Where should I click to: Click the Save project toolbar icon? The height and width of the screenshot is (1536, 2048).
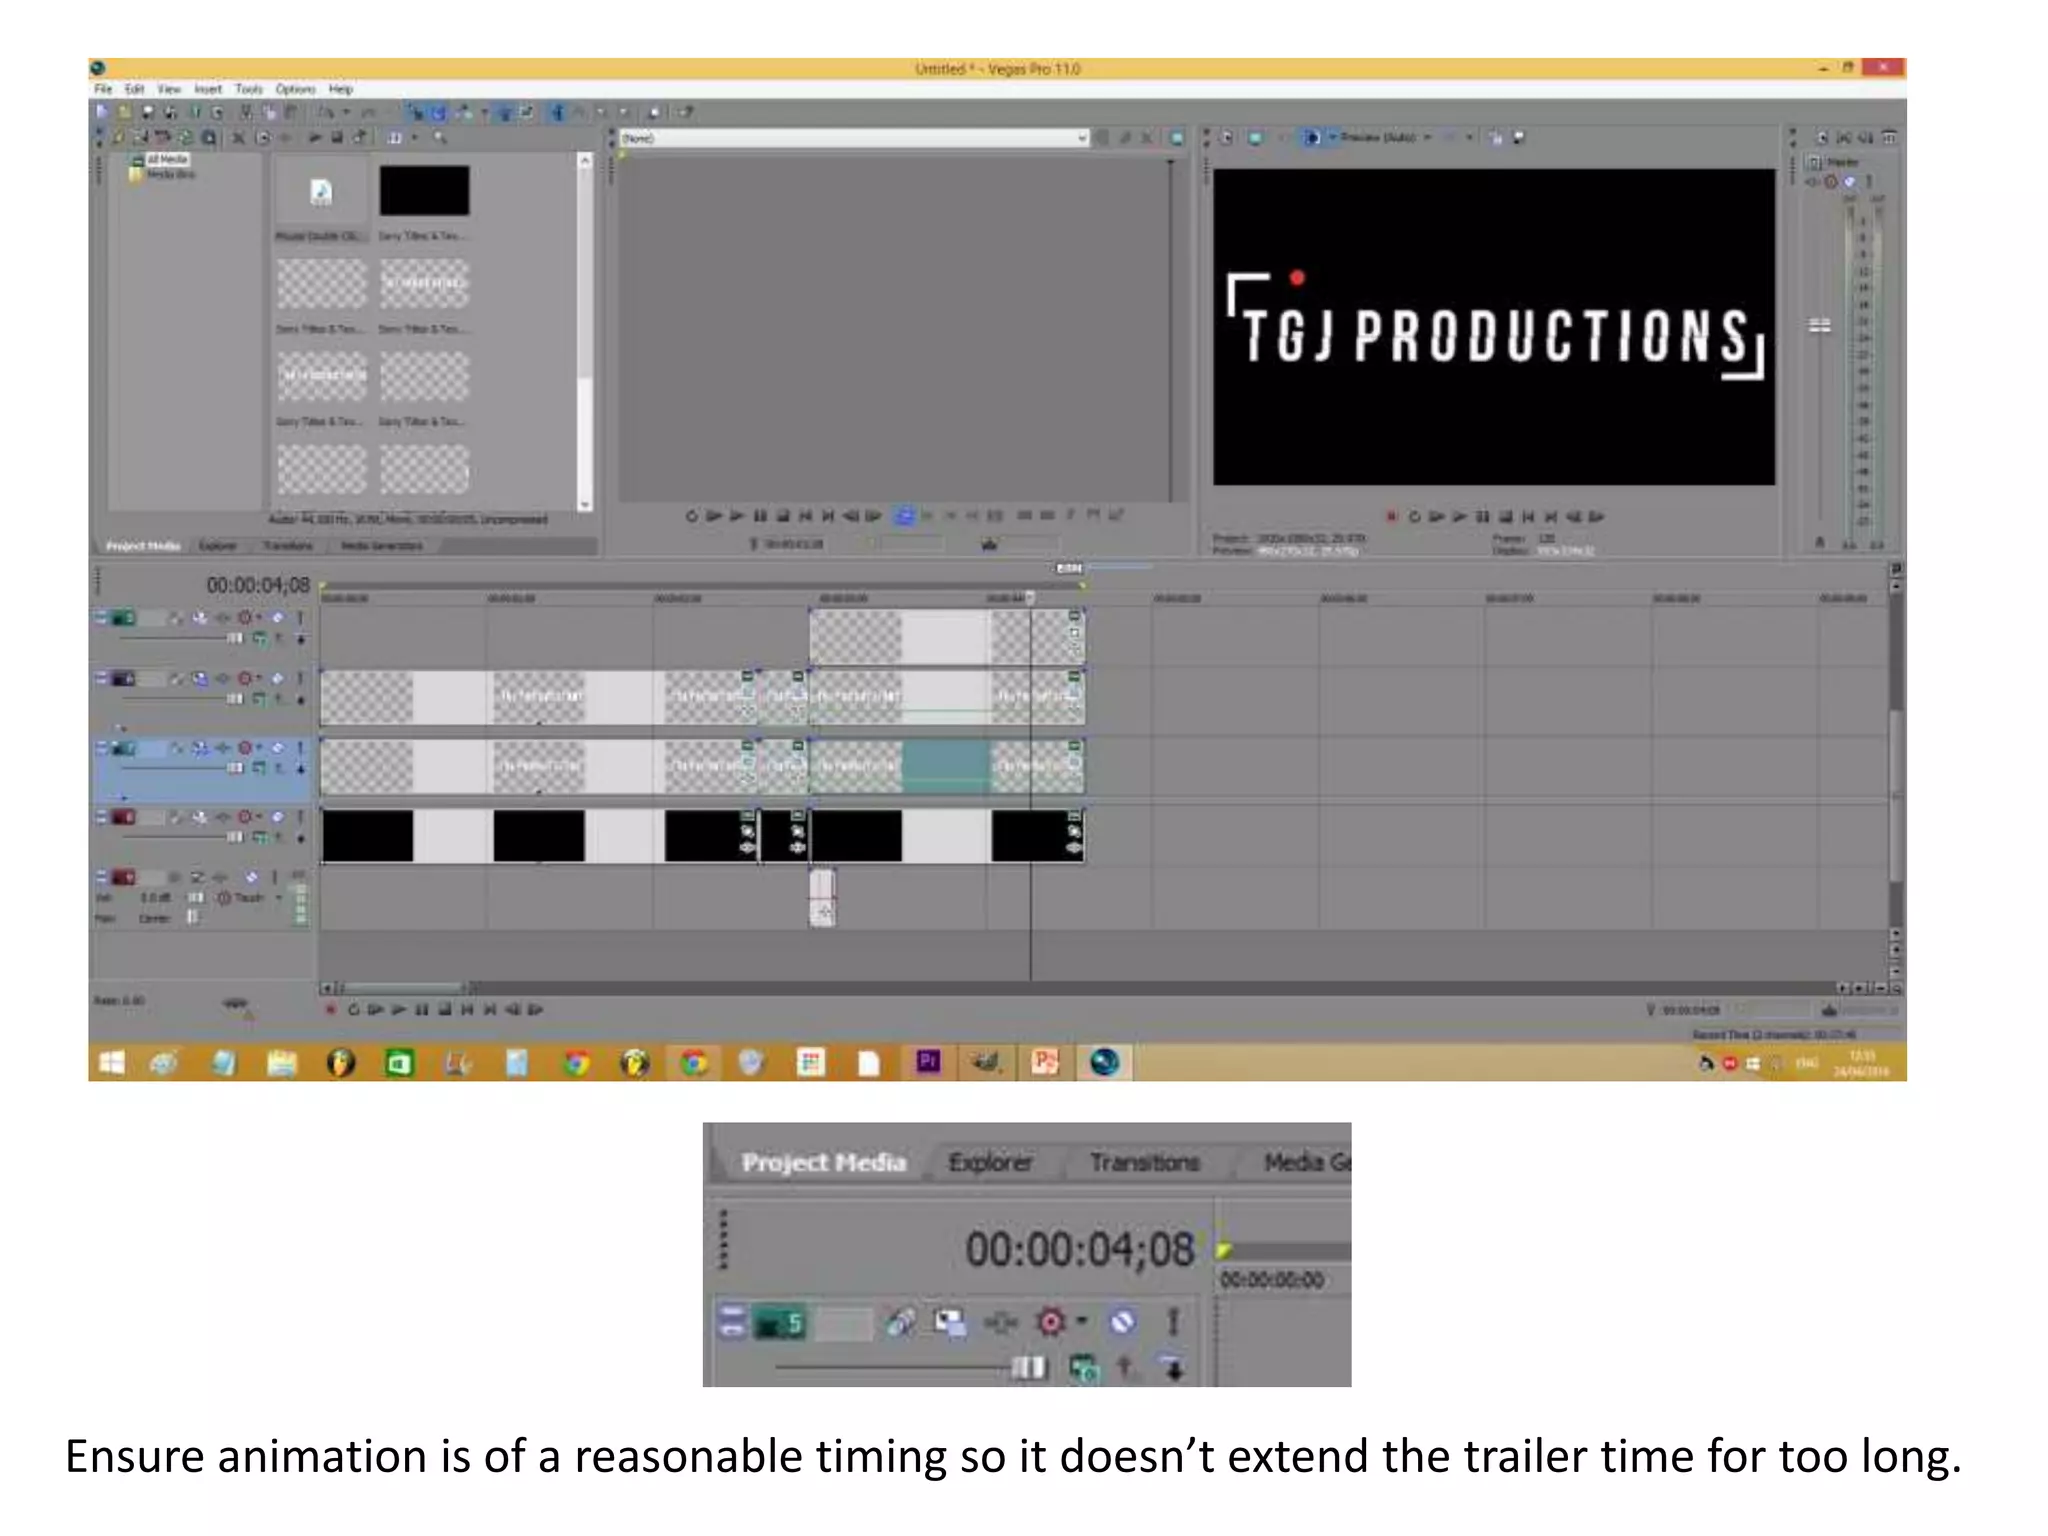point(148,112)
